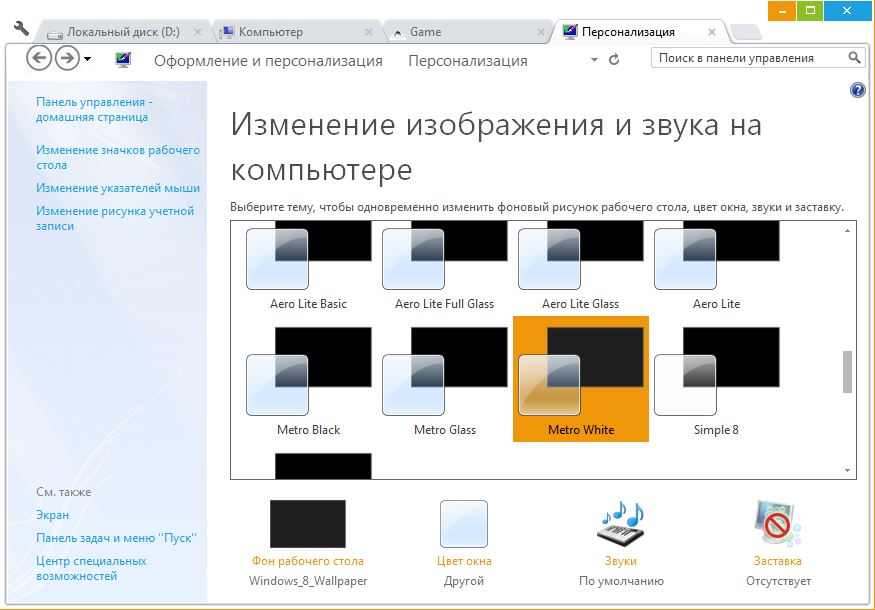Select the Aero Lite theme

point(717,267)
